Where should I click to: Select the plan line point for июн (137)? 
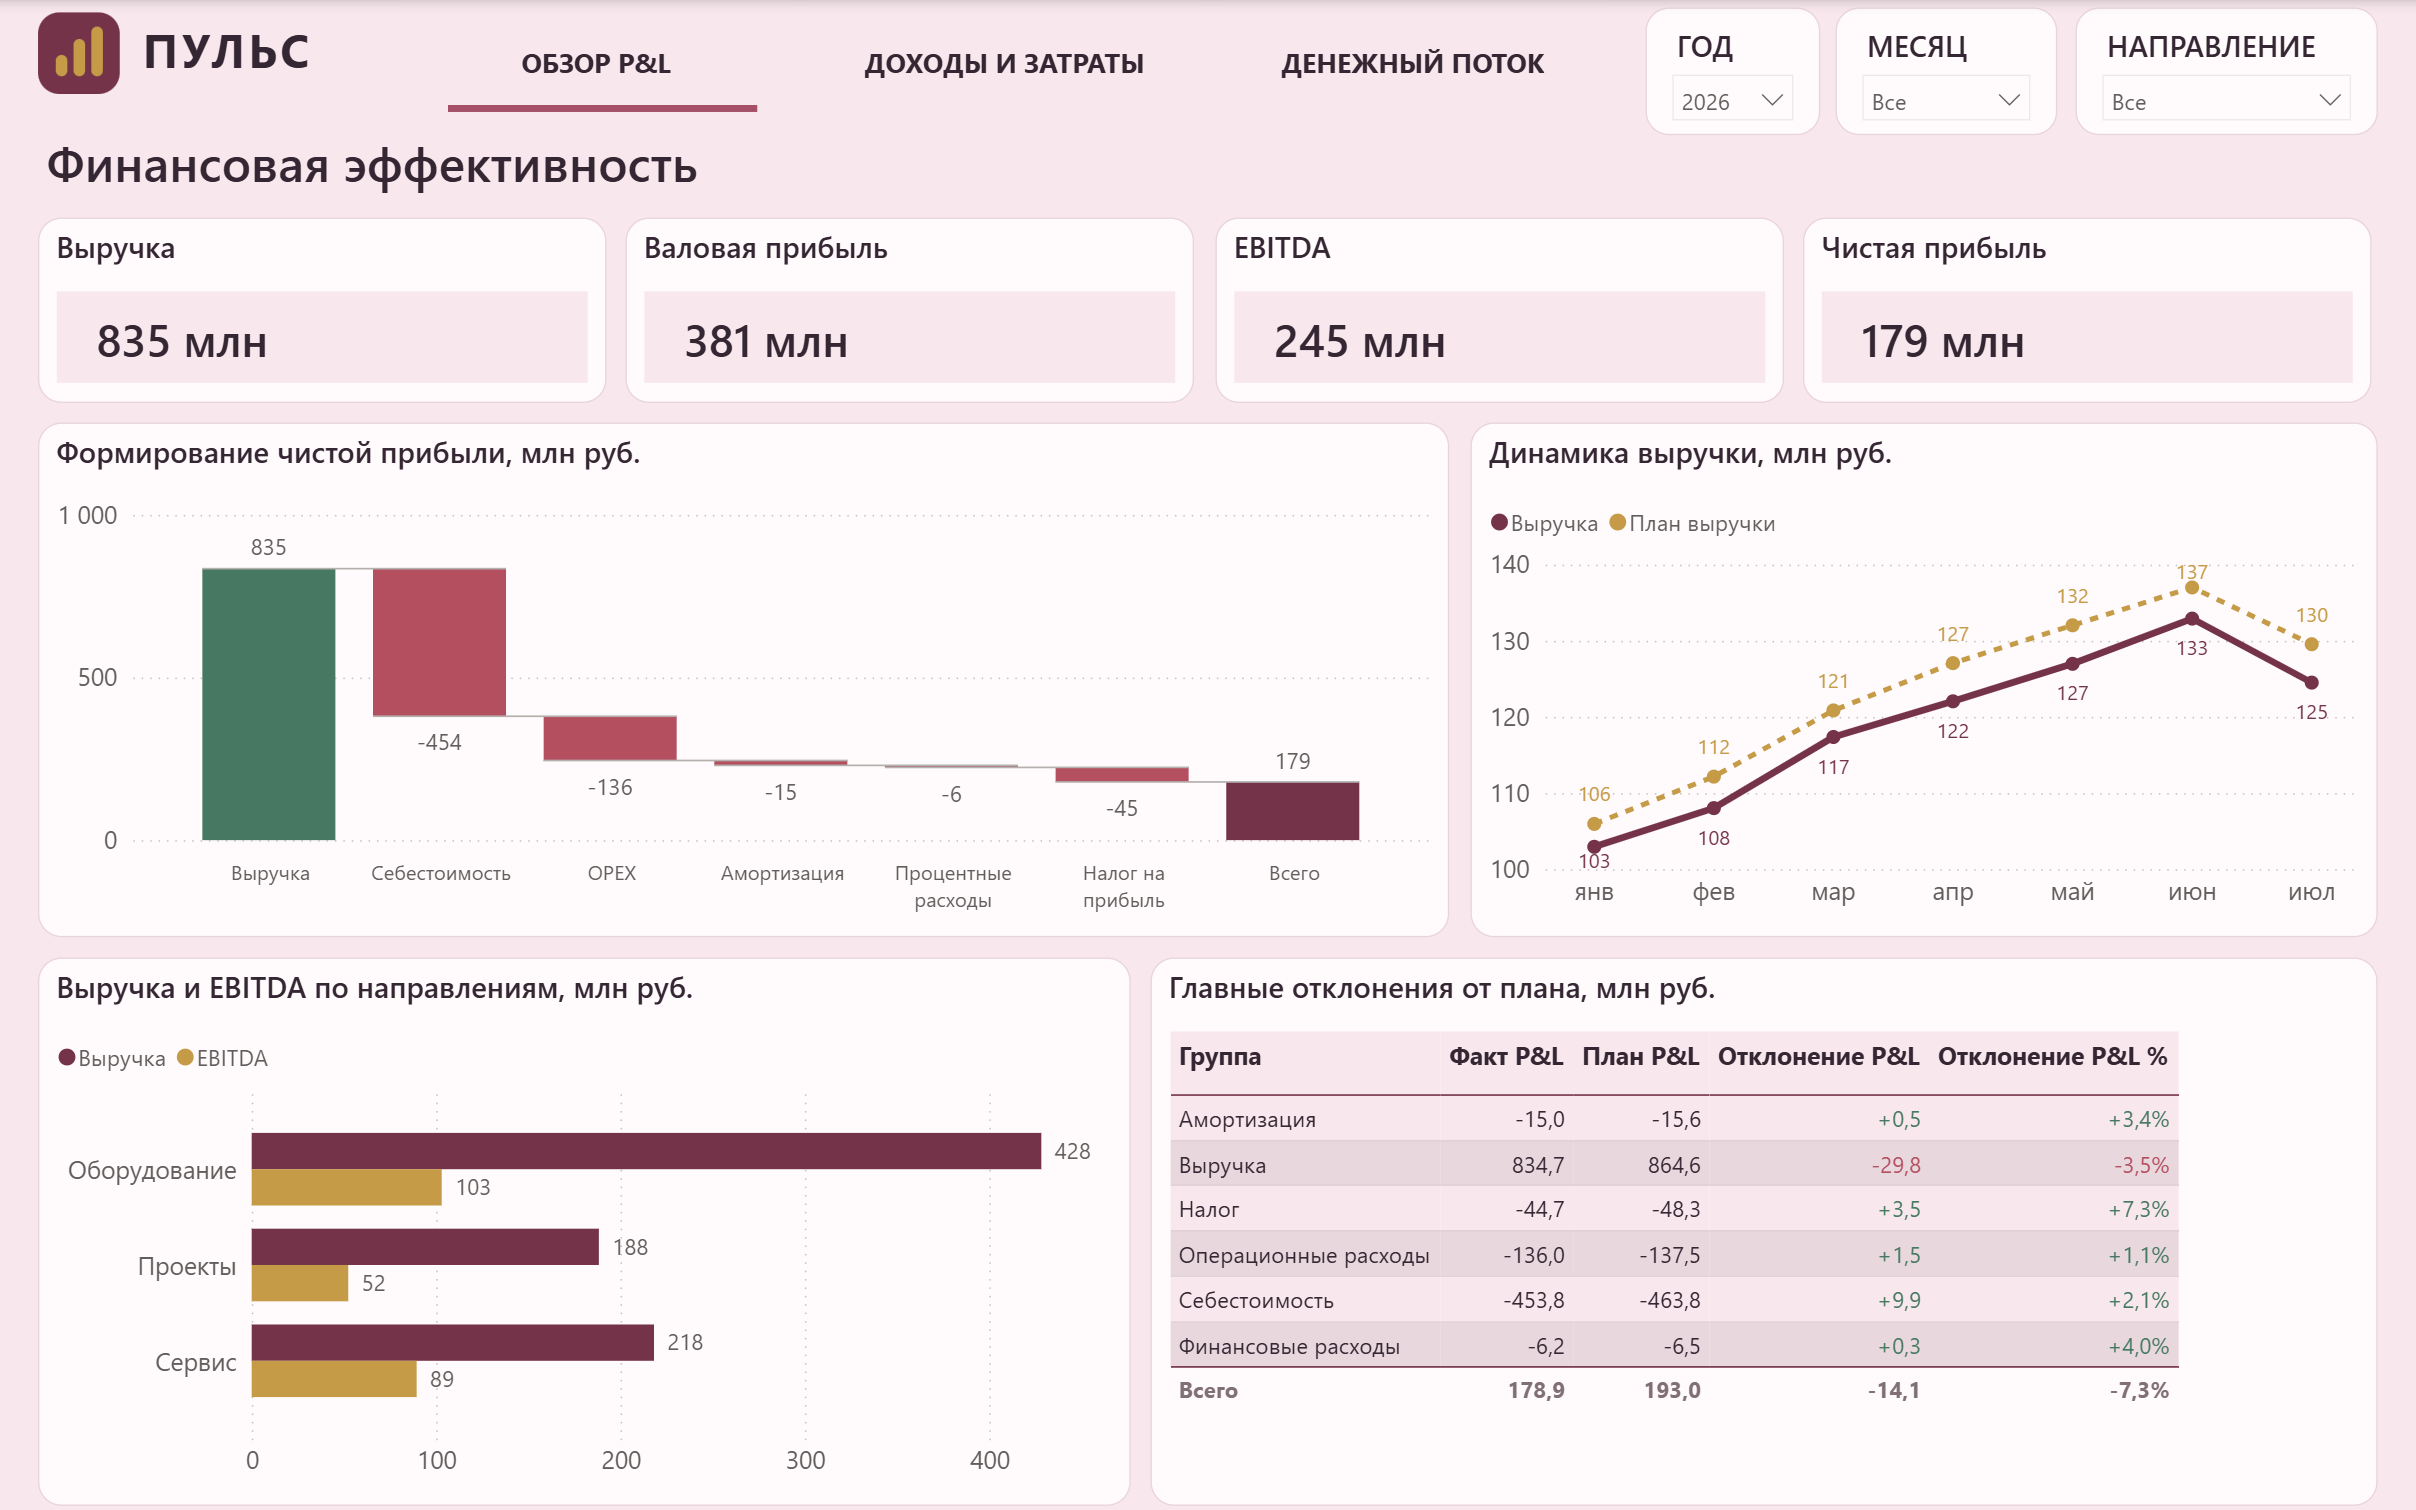tap(2192, 588)
